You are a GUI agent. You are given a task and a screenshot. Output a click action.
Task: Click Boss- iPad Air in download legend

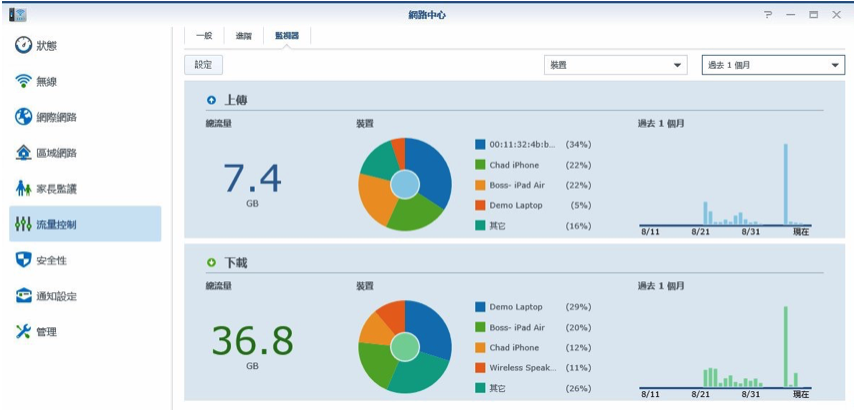point(517,327)
